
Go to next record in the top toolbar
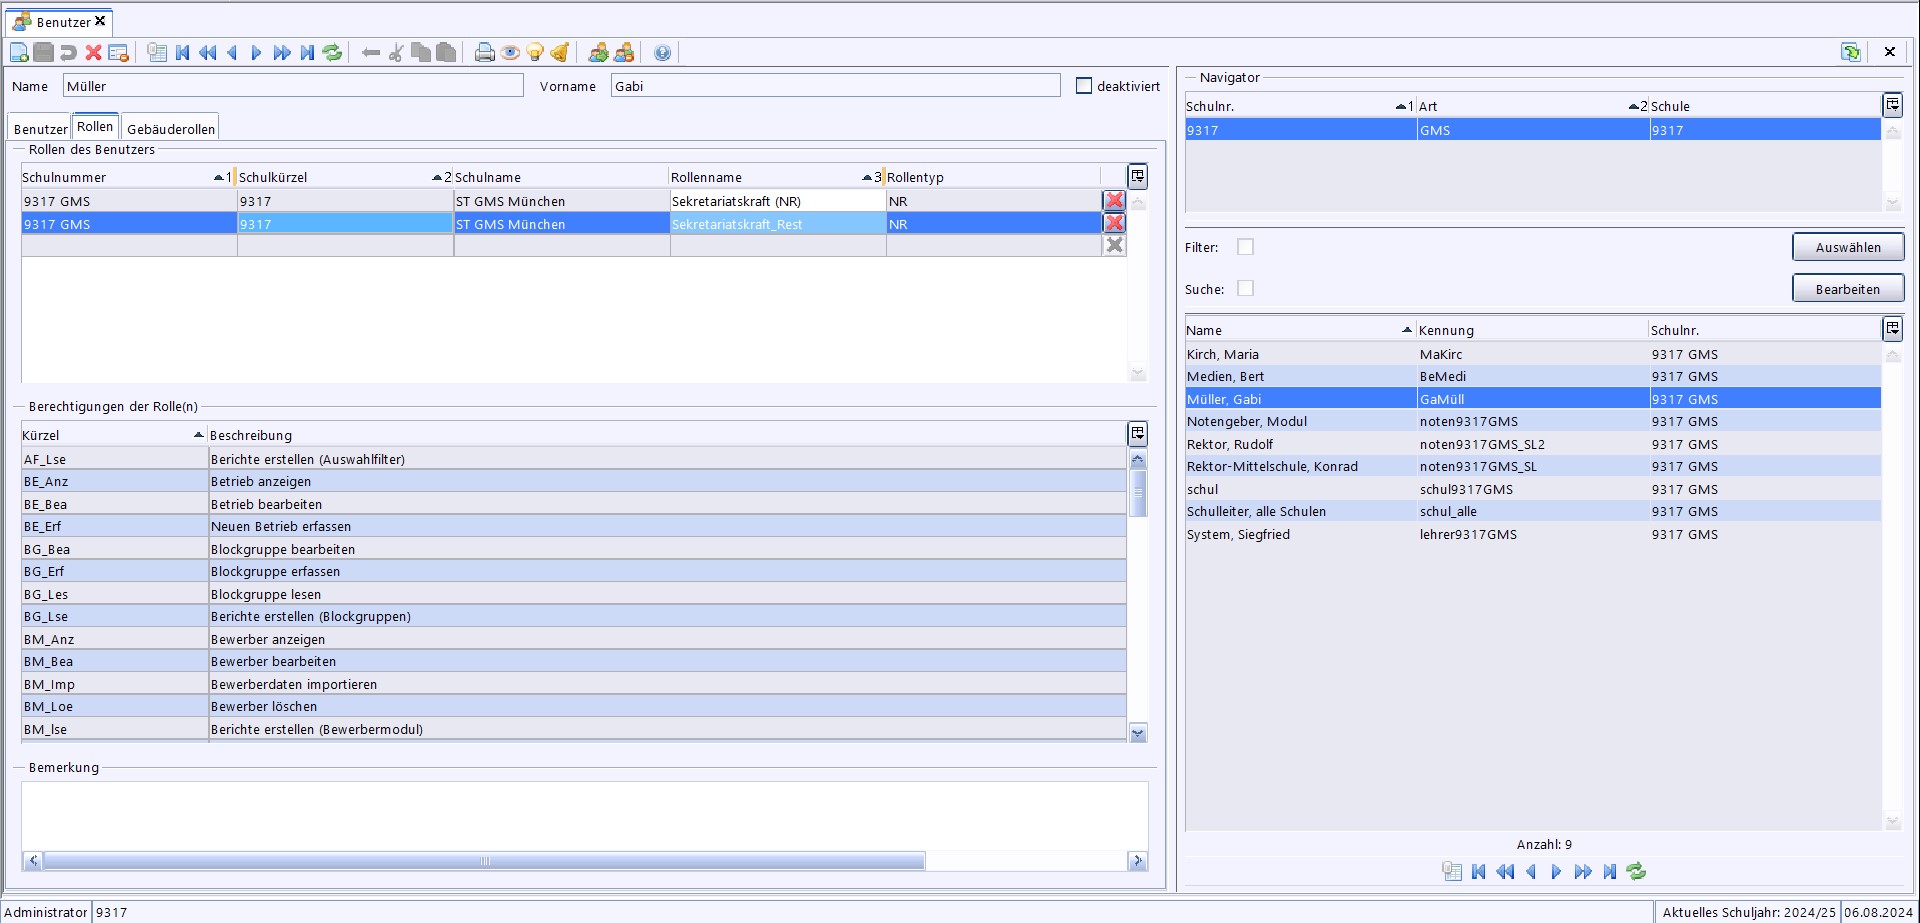click(256, 53)
